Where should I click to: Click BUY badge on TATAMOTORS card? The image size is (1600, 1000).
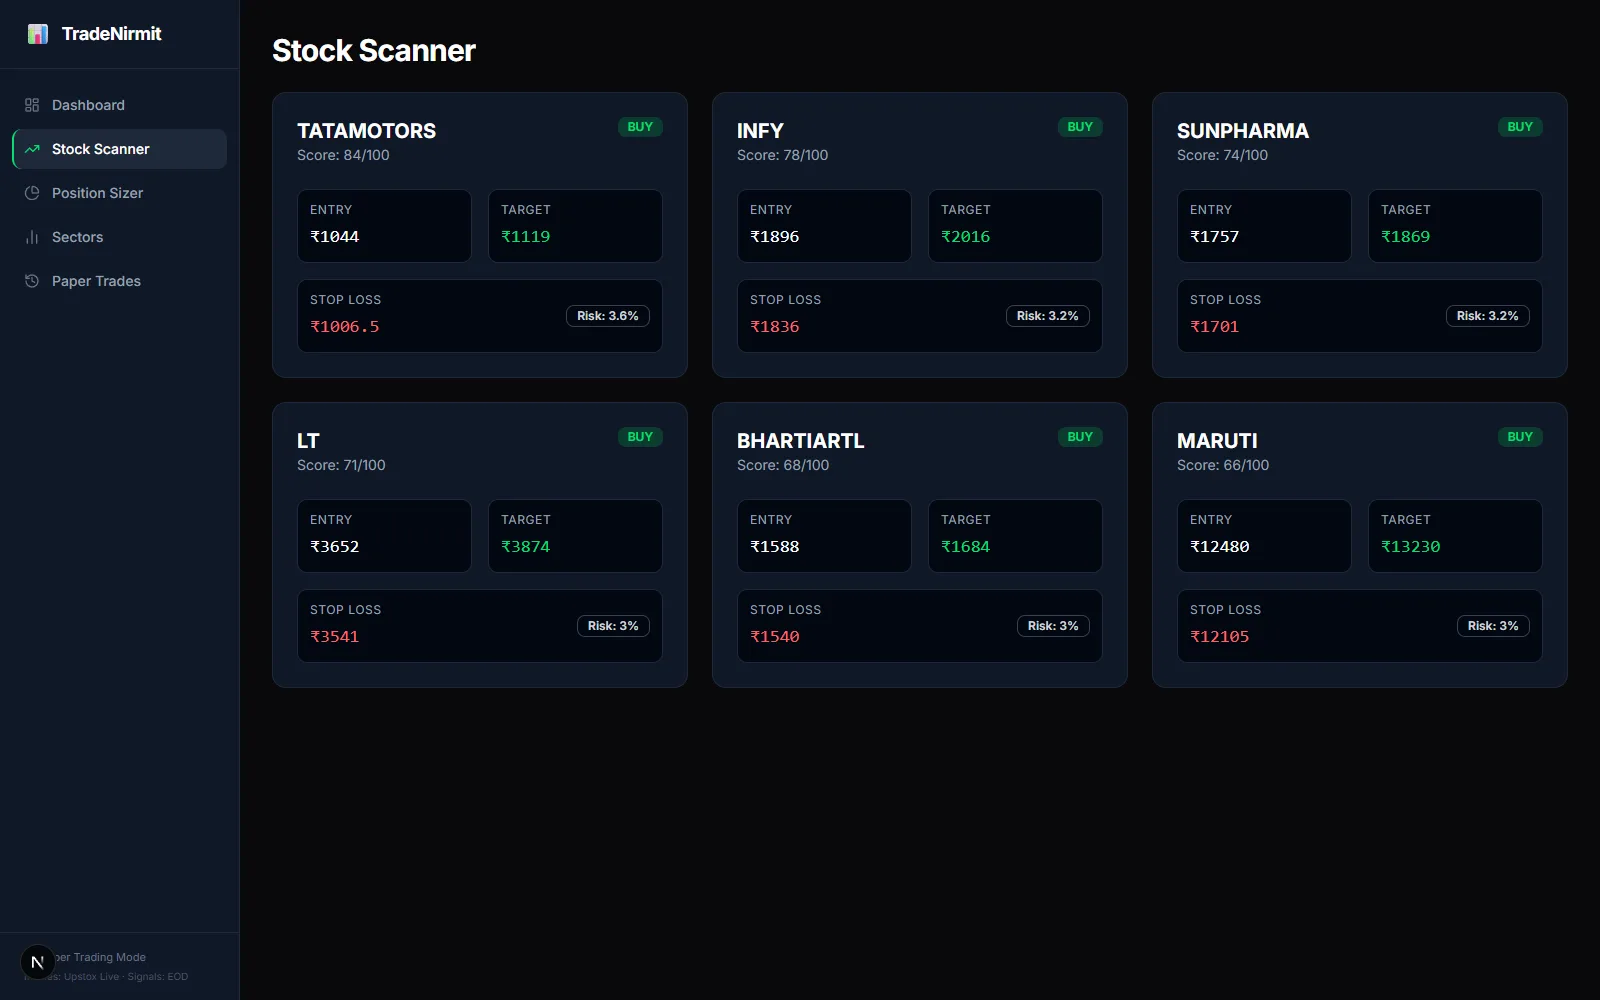coord(640,127)
